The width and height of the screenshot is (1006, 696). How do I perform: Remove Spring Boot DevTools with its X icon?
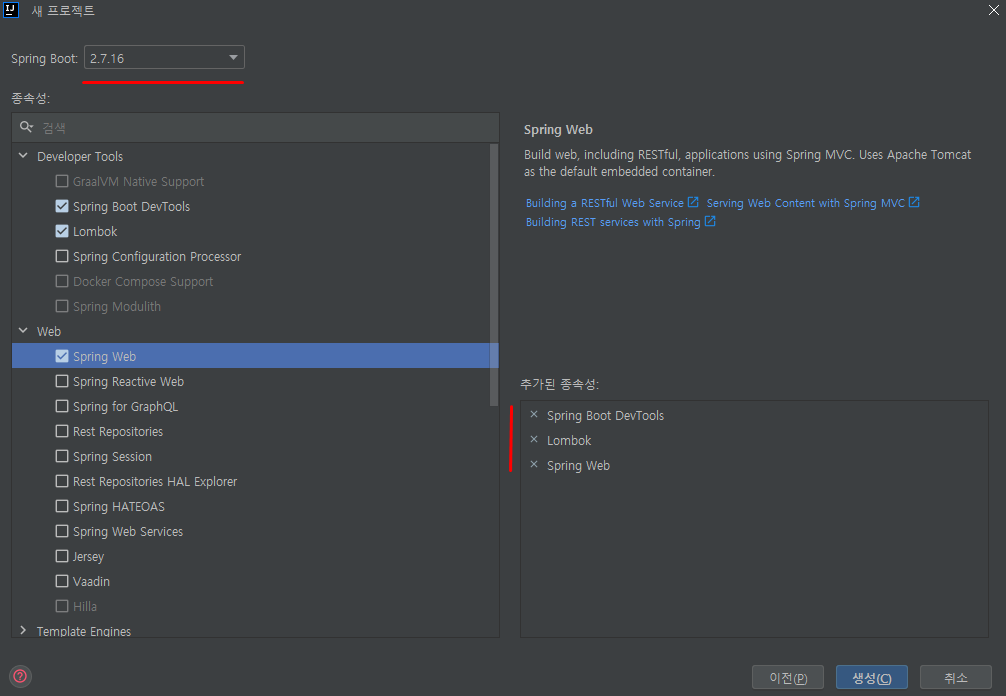(534, 414)
